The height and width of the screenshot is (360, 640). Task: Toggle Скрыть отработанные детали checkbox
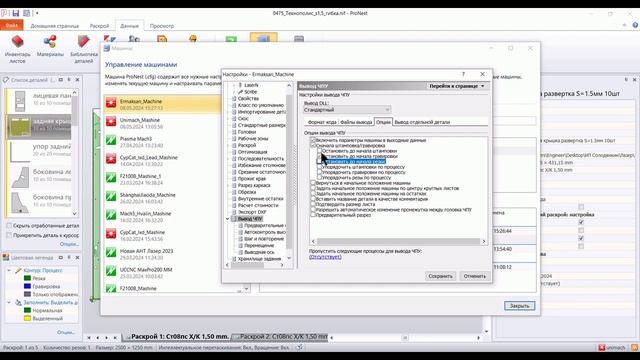(x=9, y=225)
